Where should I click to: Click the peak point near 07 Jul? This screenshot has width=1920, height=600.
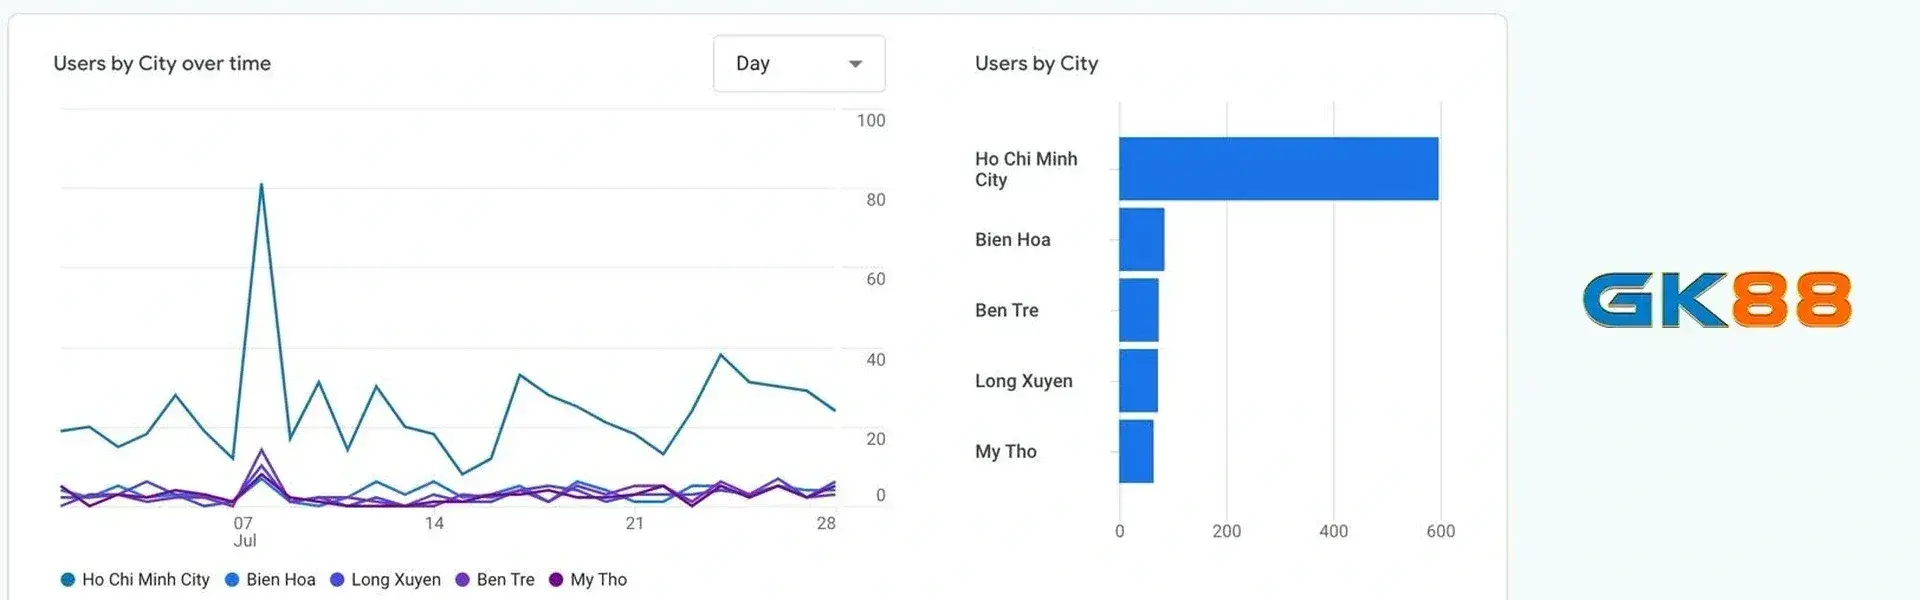(262, 185)
